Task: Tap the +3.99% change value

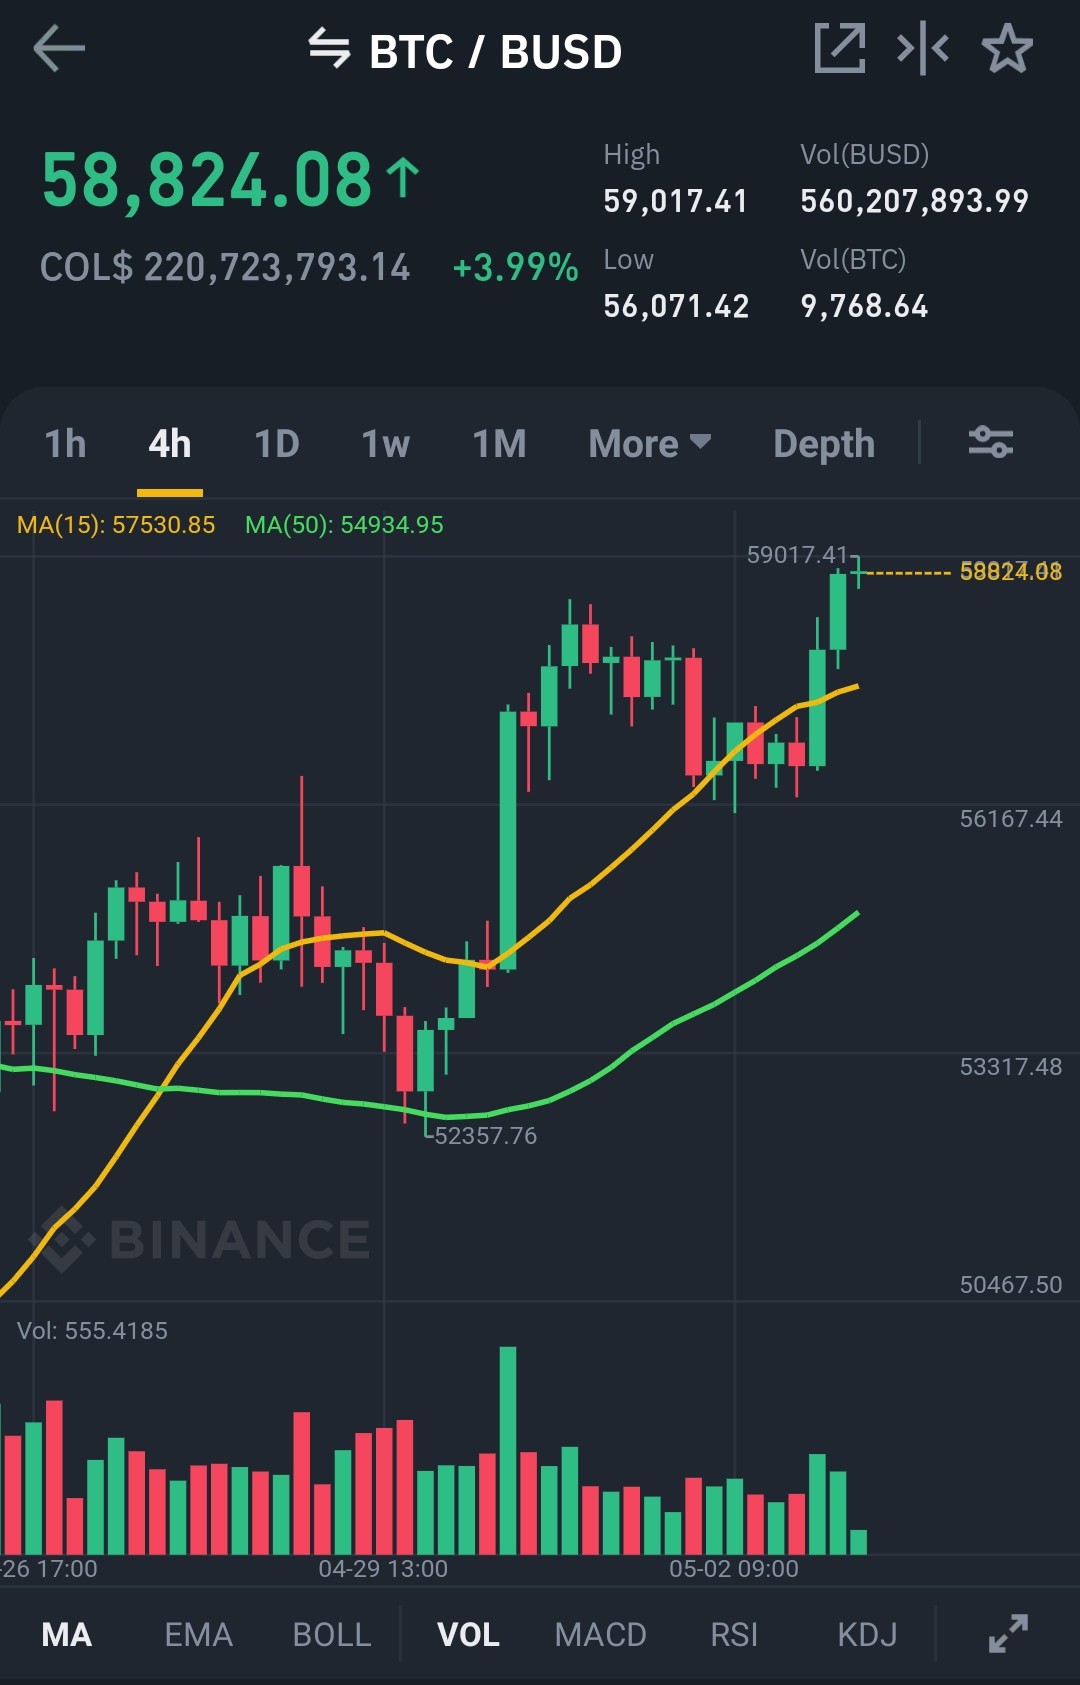Action: point(515,267)
